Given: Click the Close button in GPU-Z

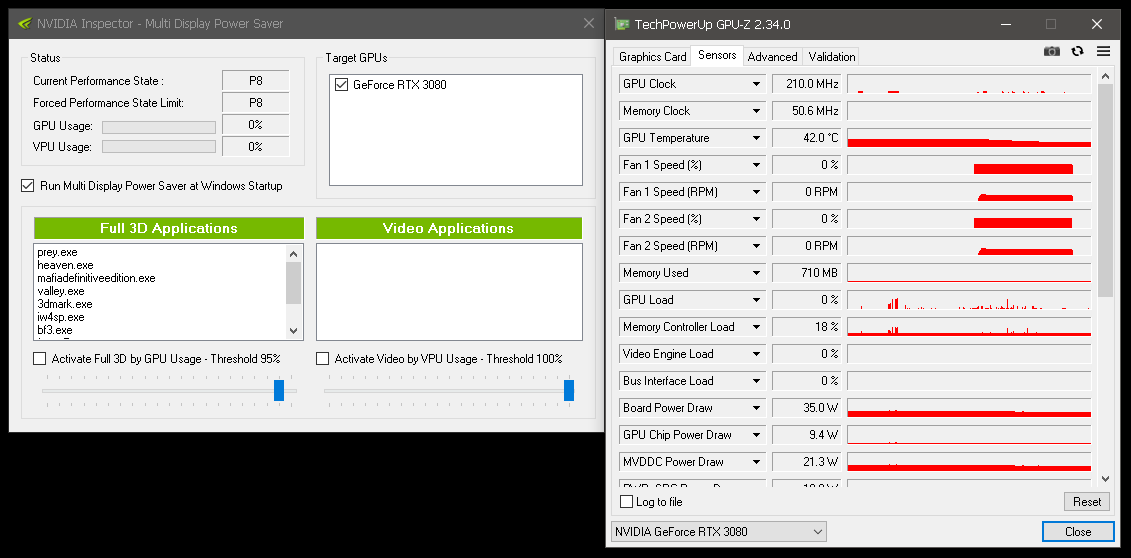Looking at the screenshot, I should 1078,532.
